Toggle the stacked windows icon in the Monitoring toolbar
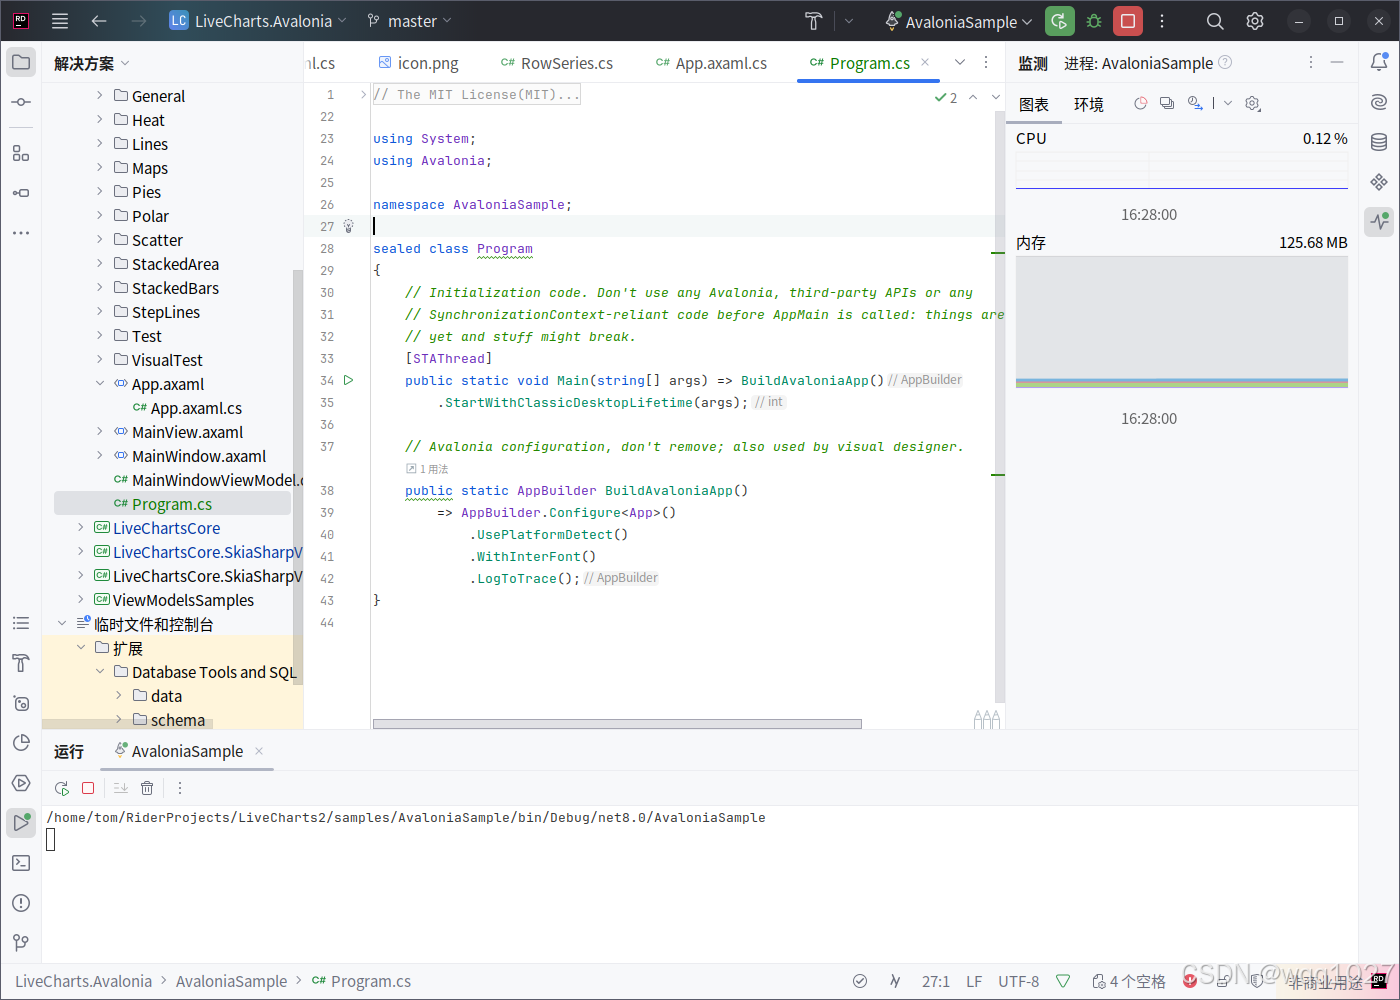 pos(1167,103)
